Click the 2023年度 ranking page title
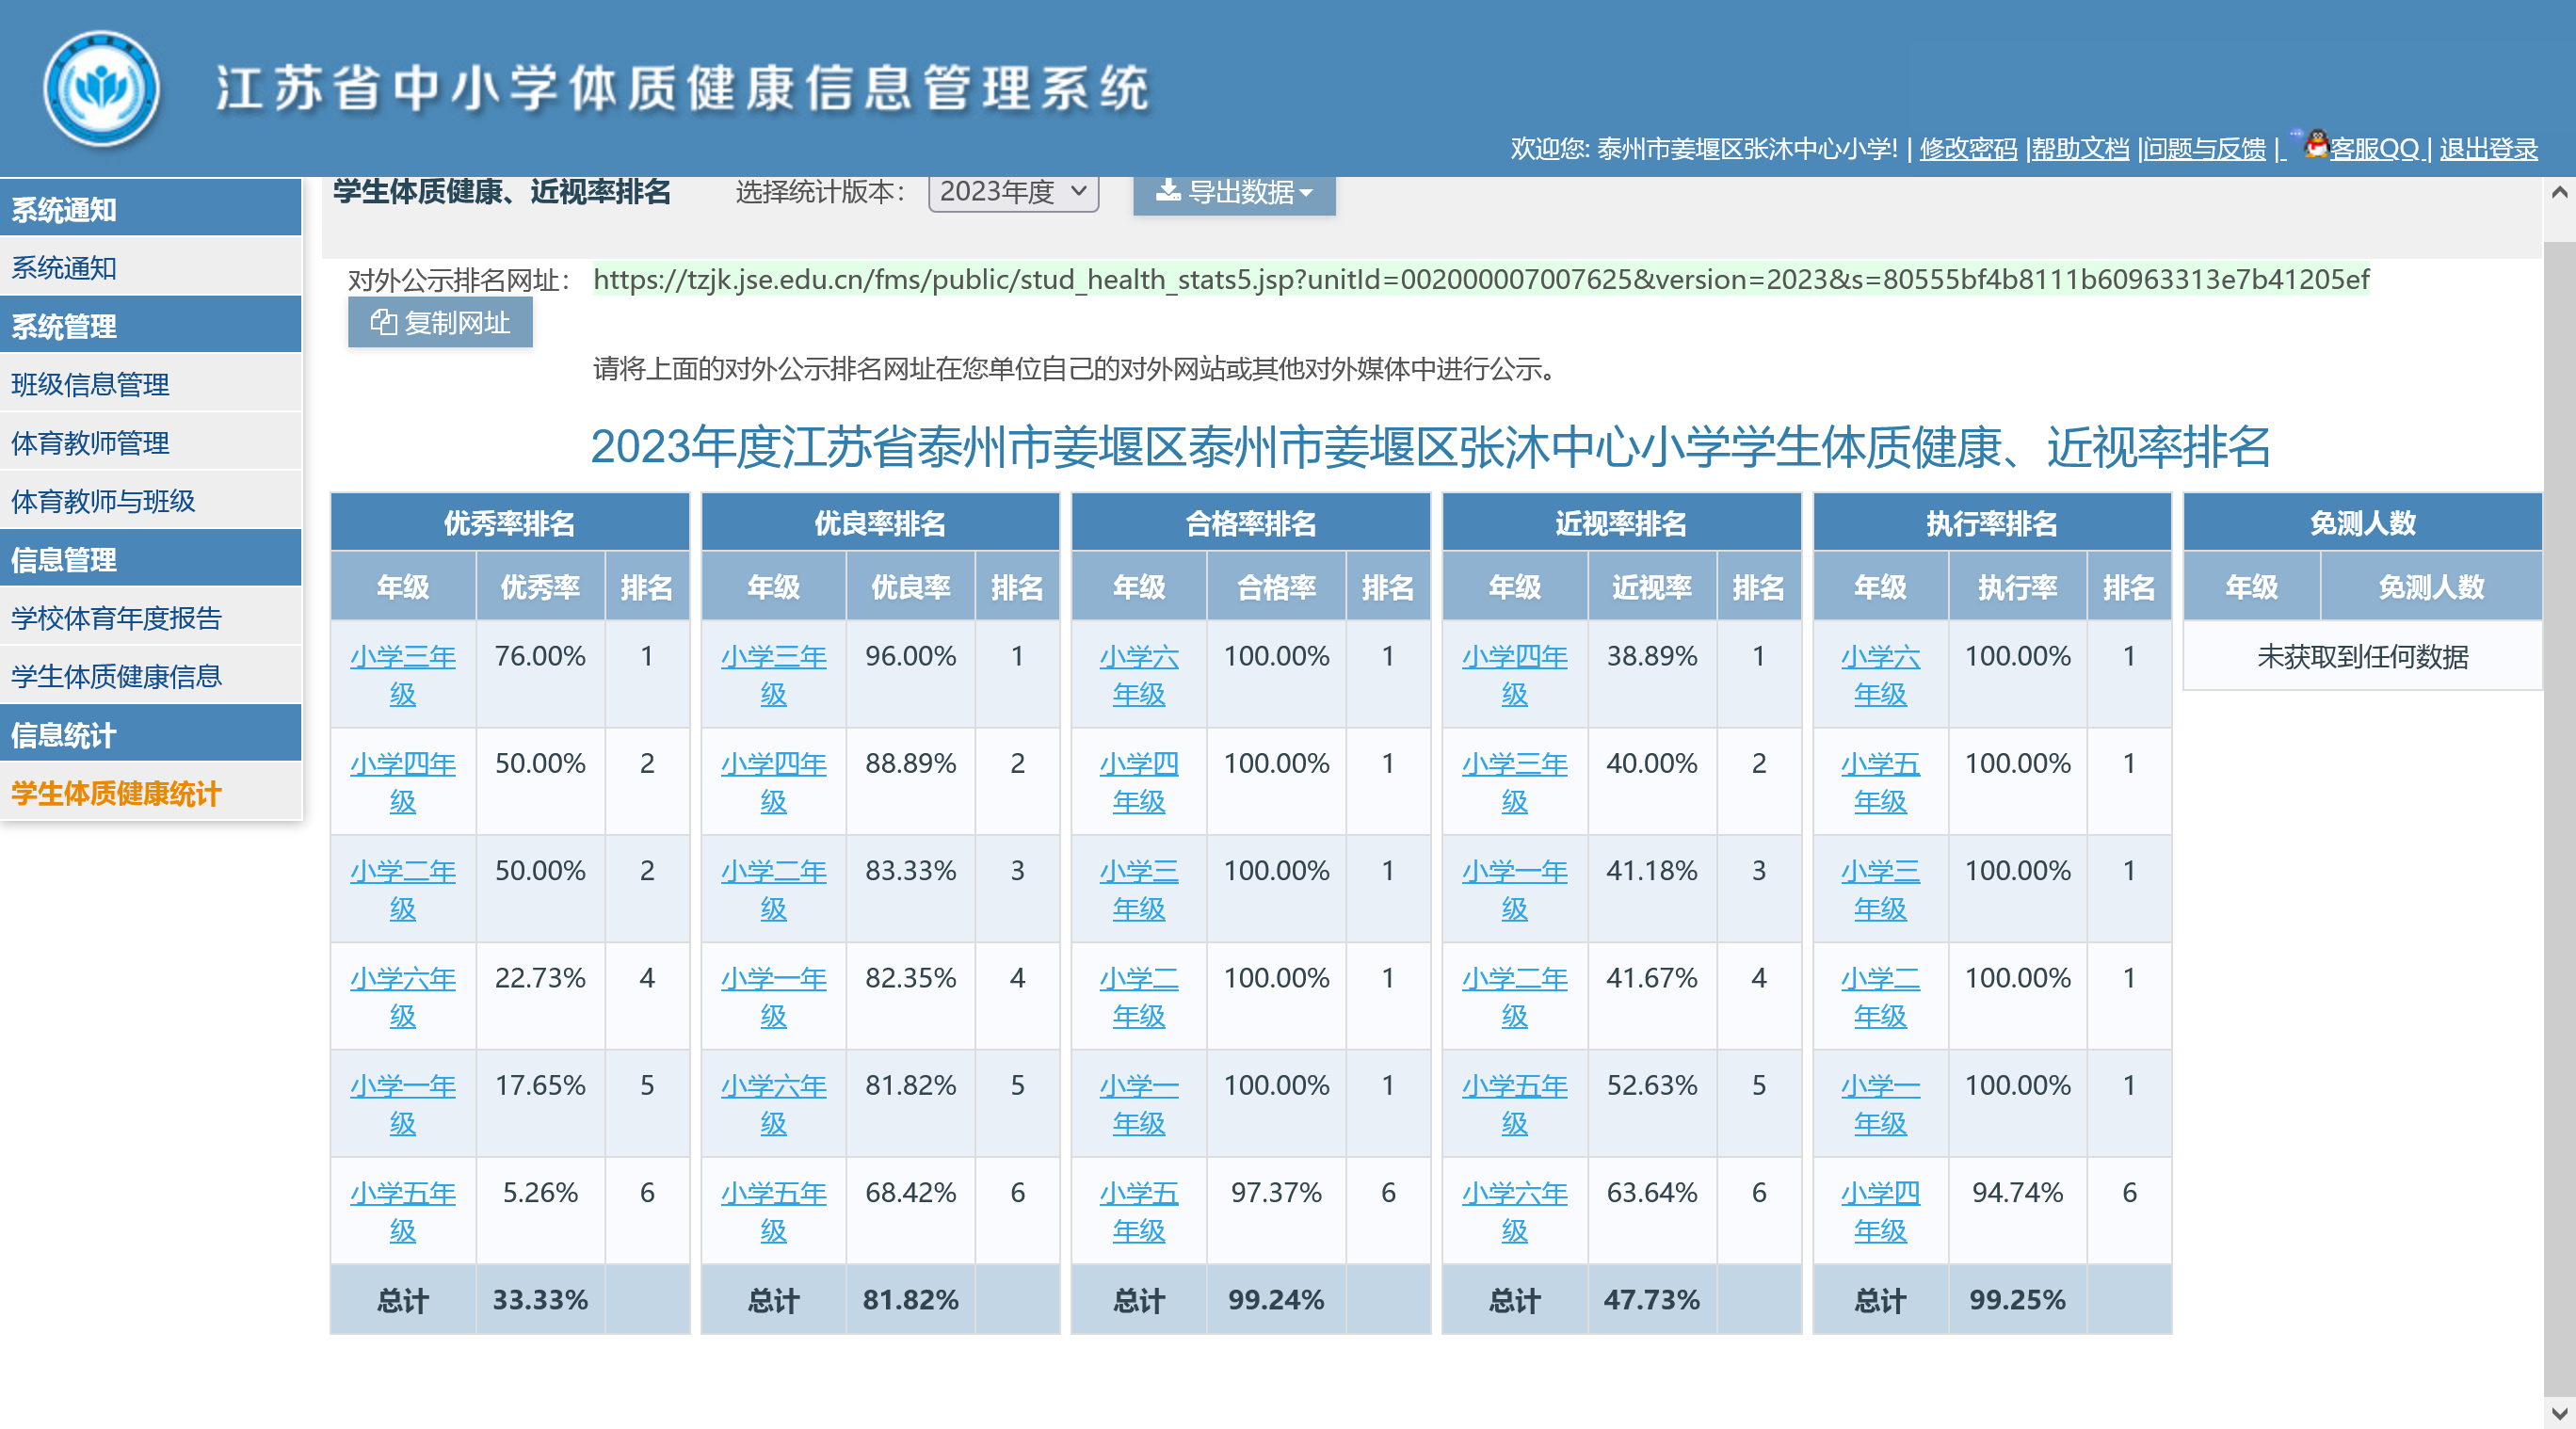This screenshot has width=2576, height=1429. (1430, 446)
